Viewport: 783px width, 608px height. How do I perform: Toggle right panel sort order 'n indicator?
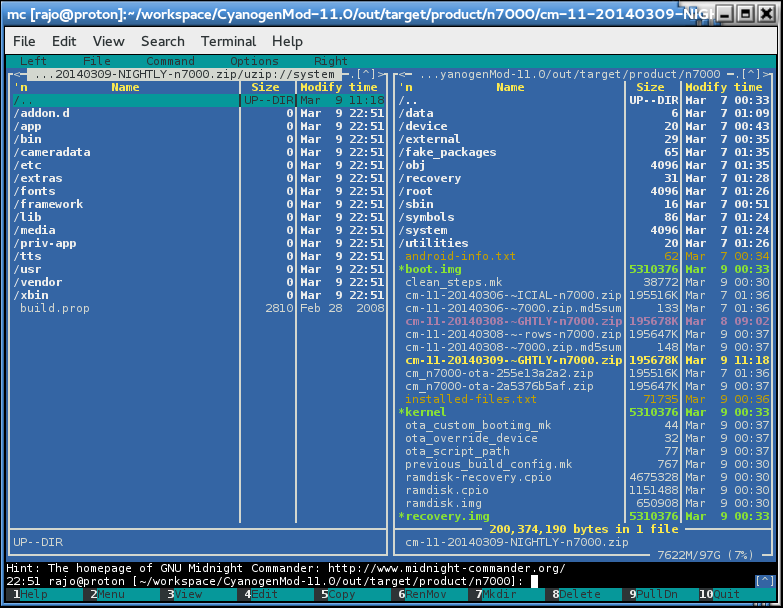(x=405, y=87)
